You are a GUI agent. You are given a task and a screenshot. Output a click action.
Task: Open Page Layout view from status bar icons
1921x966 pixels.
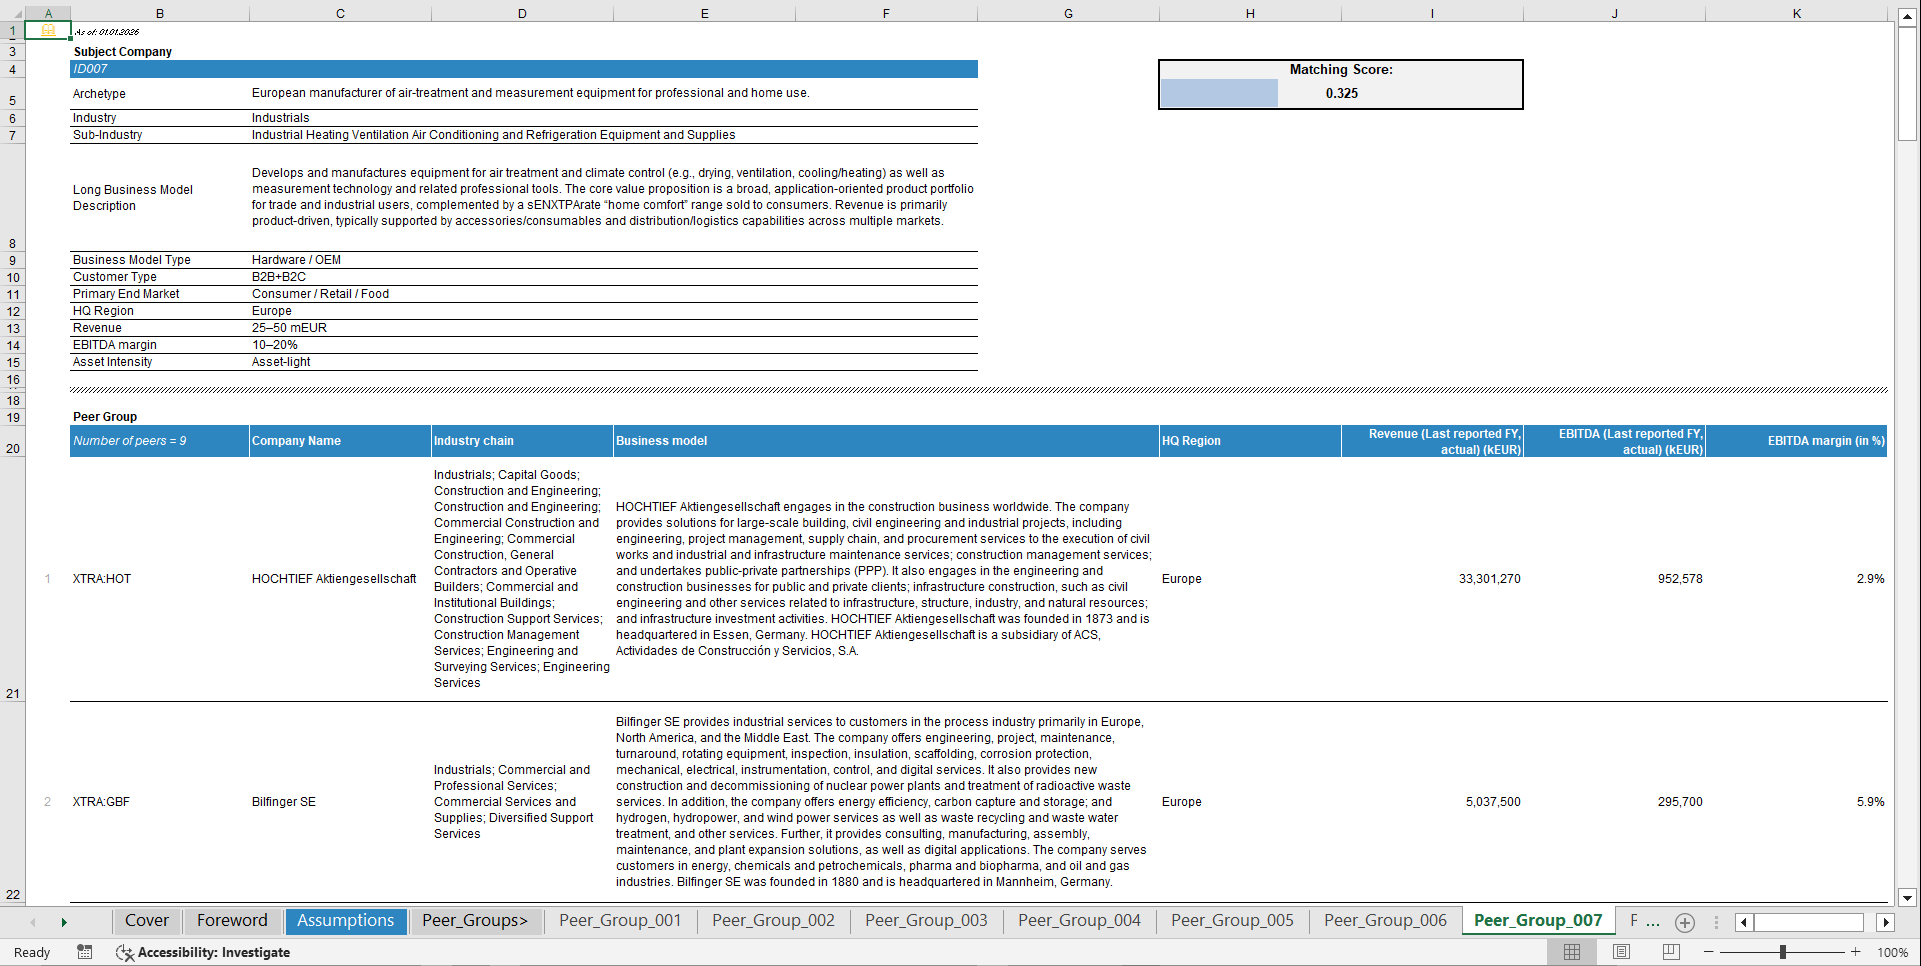1620,952
